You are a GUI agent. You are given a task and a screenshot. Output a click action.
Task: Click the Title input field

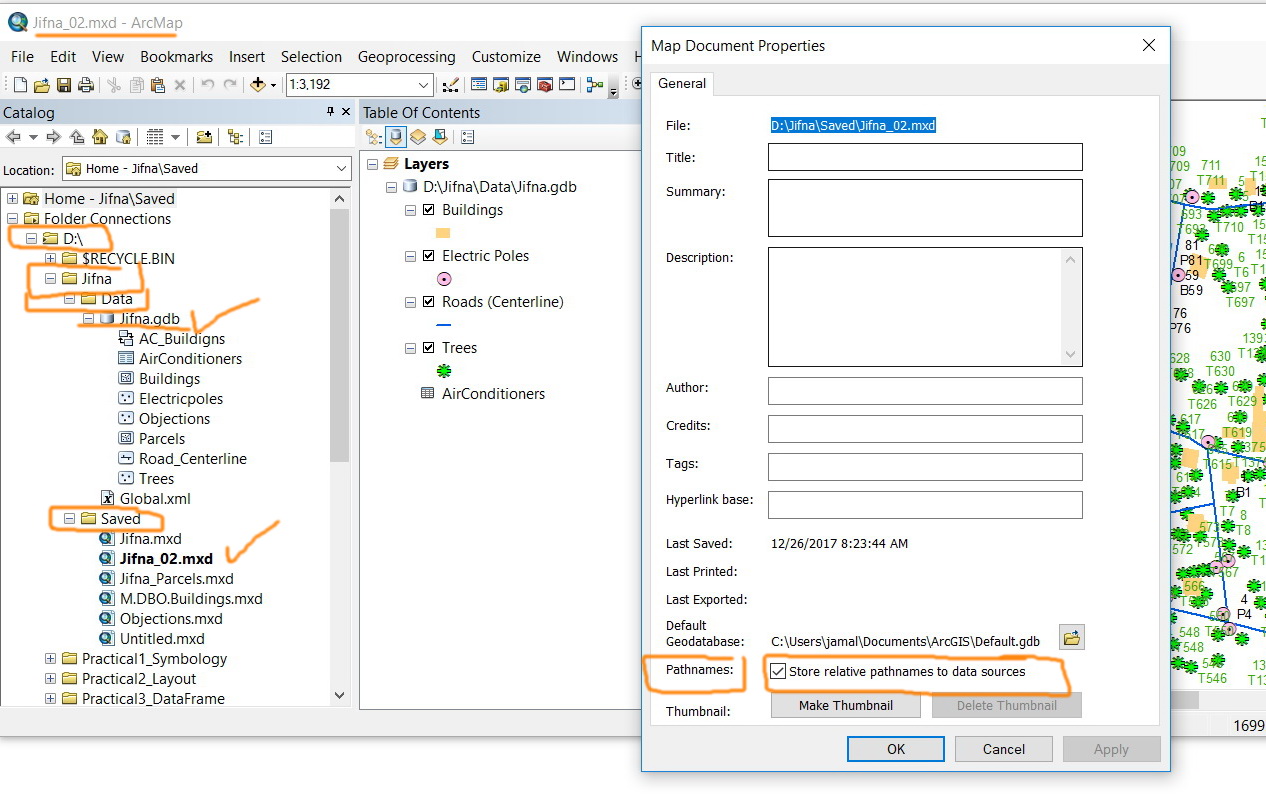[925, 157]
